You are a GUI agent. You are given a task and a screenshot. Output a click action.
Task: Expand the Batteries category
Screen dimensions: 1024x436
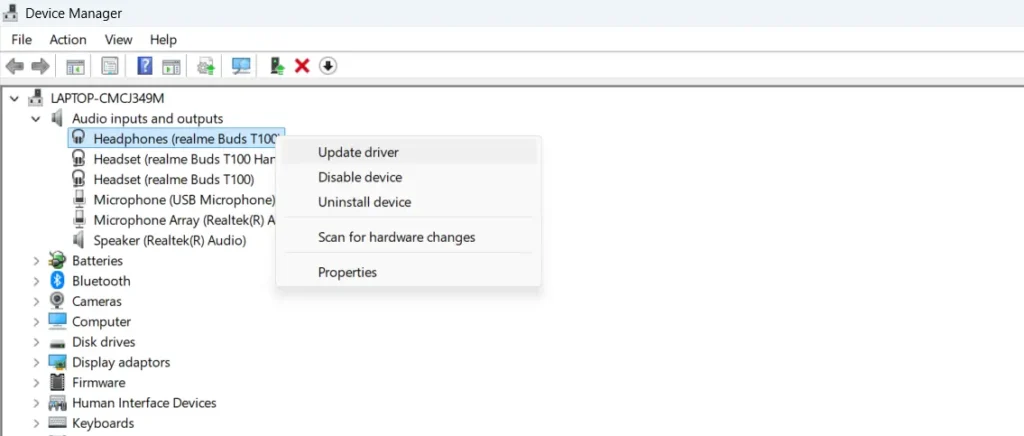[x=37, y=261]
